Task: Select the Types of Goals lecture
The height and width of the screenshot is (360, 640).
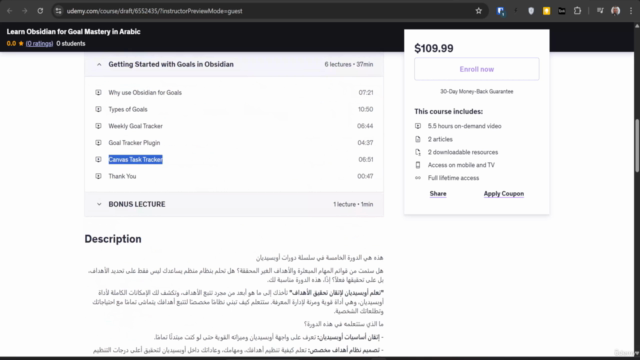Action: (128, 109)
